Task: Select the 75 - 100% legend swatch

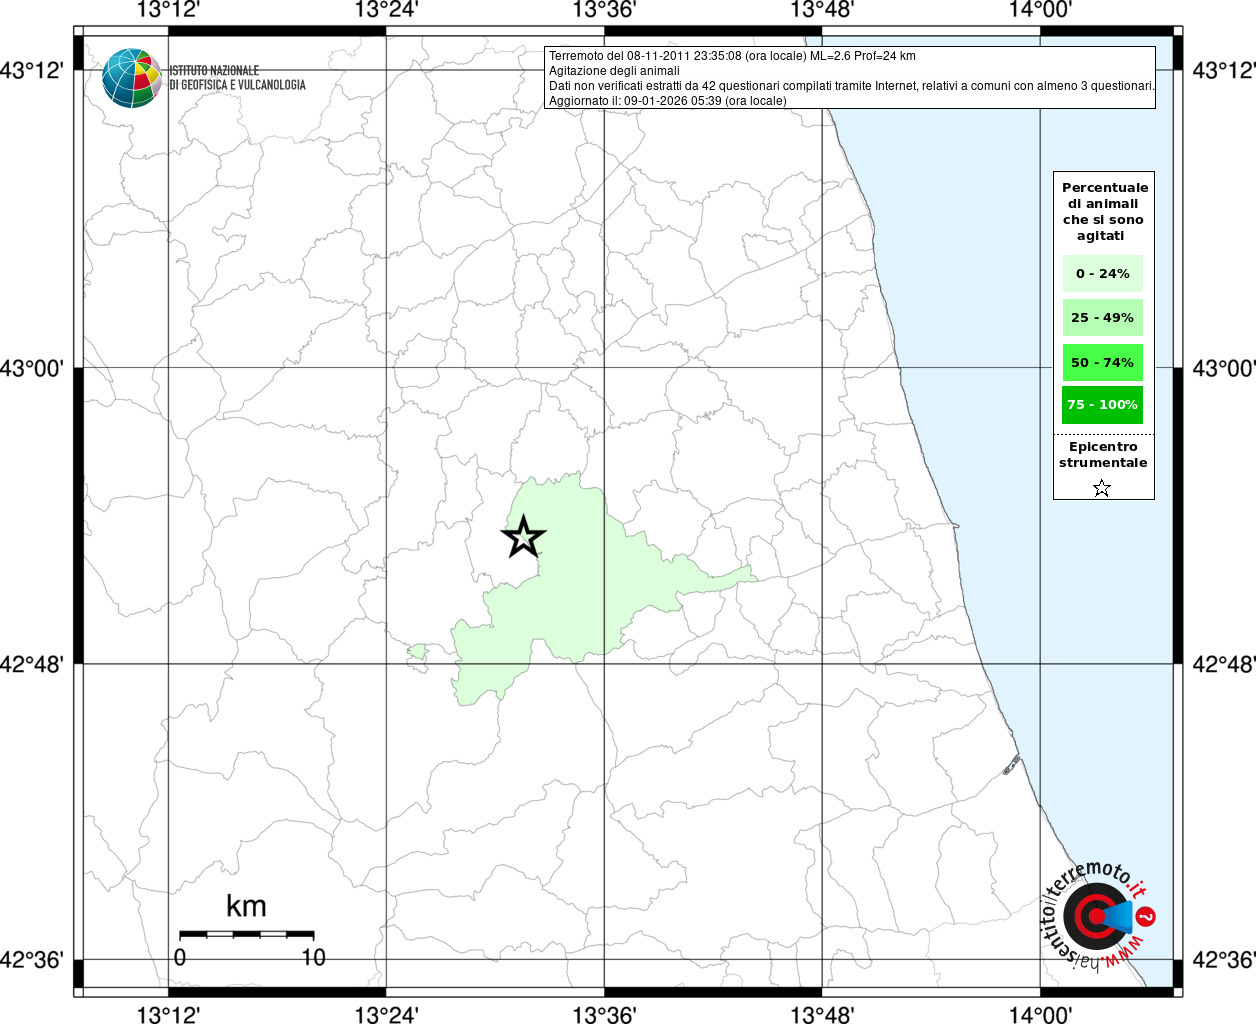Action: click(x=1102, y=405)
